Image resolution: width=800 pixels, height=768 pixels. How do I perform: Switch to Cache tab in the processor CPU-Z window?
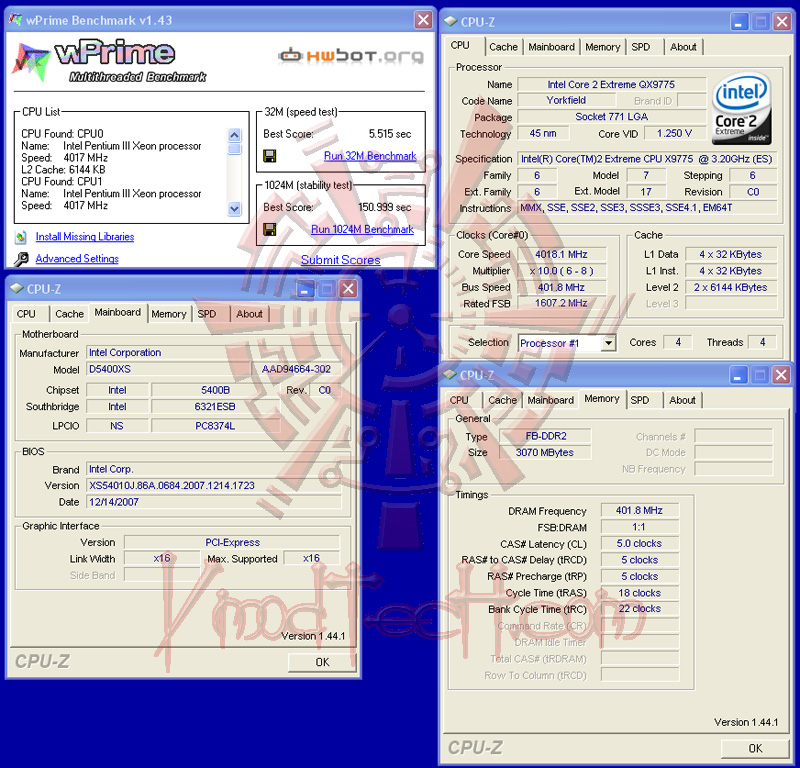pos(503,47)
